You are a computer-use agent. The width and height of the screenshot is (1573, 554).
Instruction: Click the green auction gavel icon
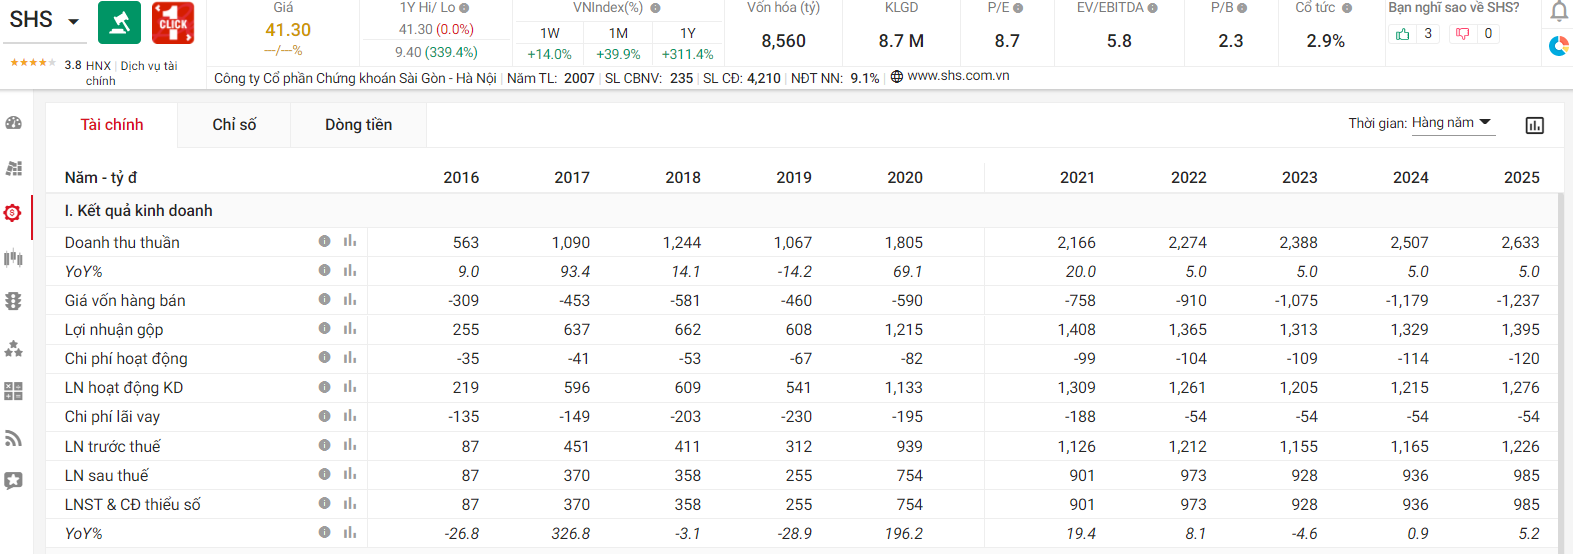point(119,23)
